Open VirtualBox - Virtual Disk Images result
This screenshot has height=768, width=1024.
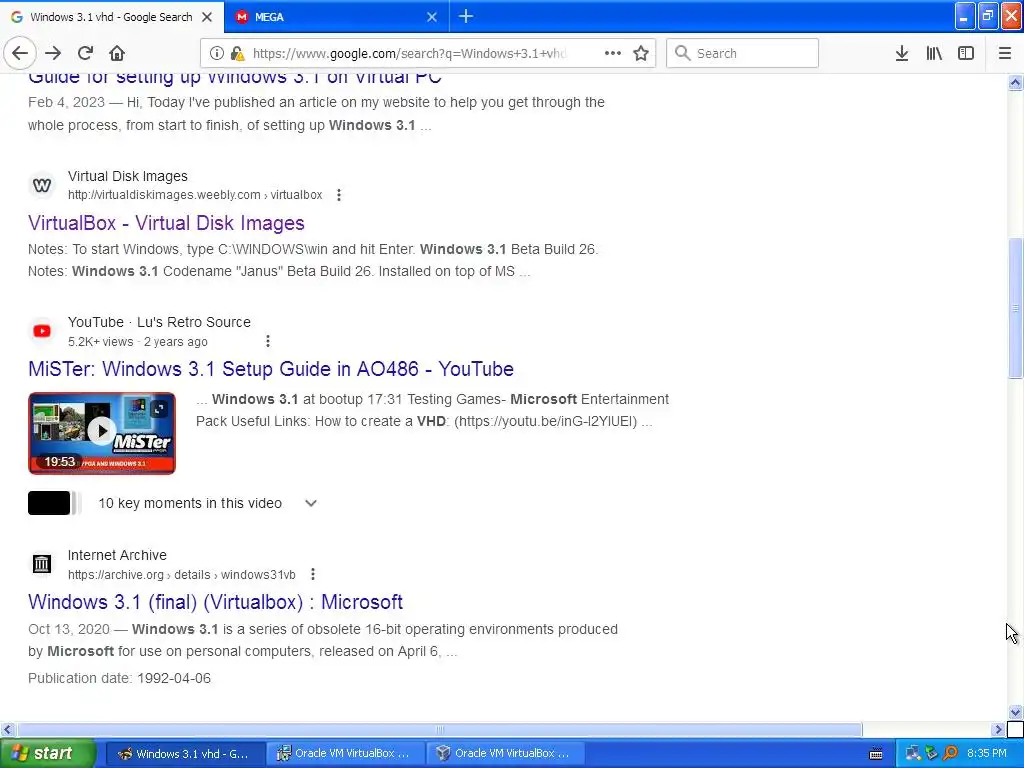coord(167,223)
